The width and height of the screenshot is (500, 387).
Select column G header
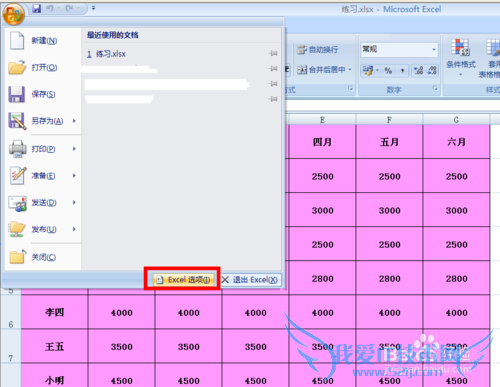tap(456, 120)
